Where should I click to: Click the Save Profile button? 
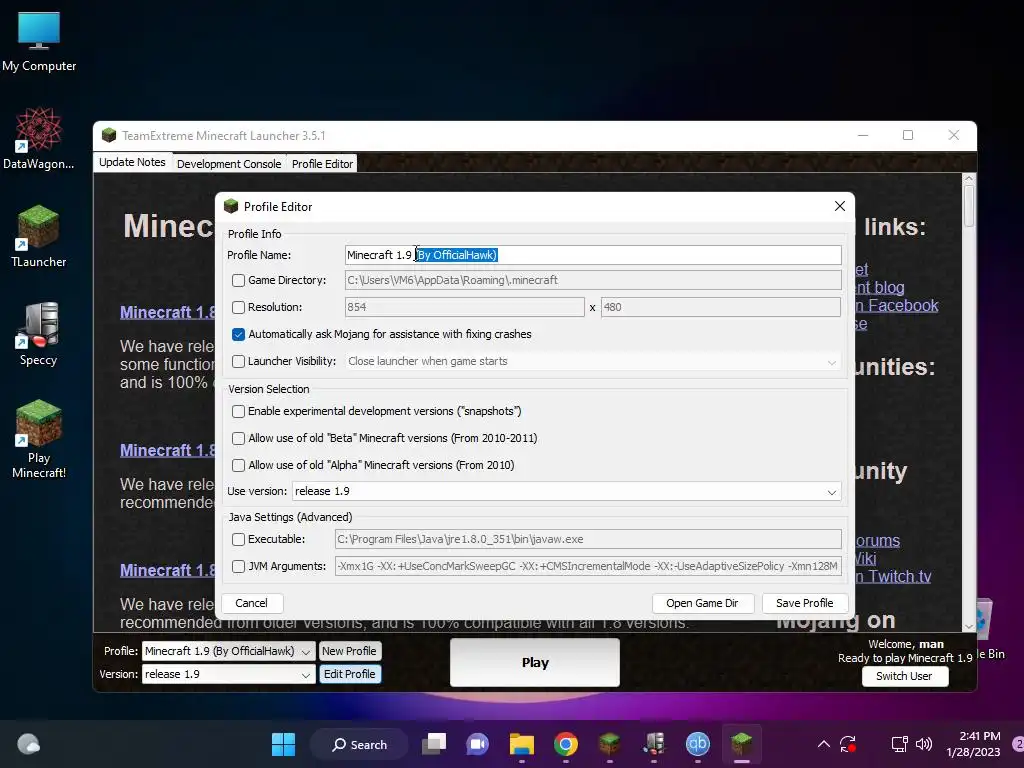[x=805, y=603]
